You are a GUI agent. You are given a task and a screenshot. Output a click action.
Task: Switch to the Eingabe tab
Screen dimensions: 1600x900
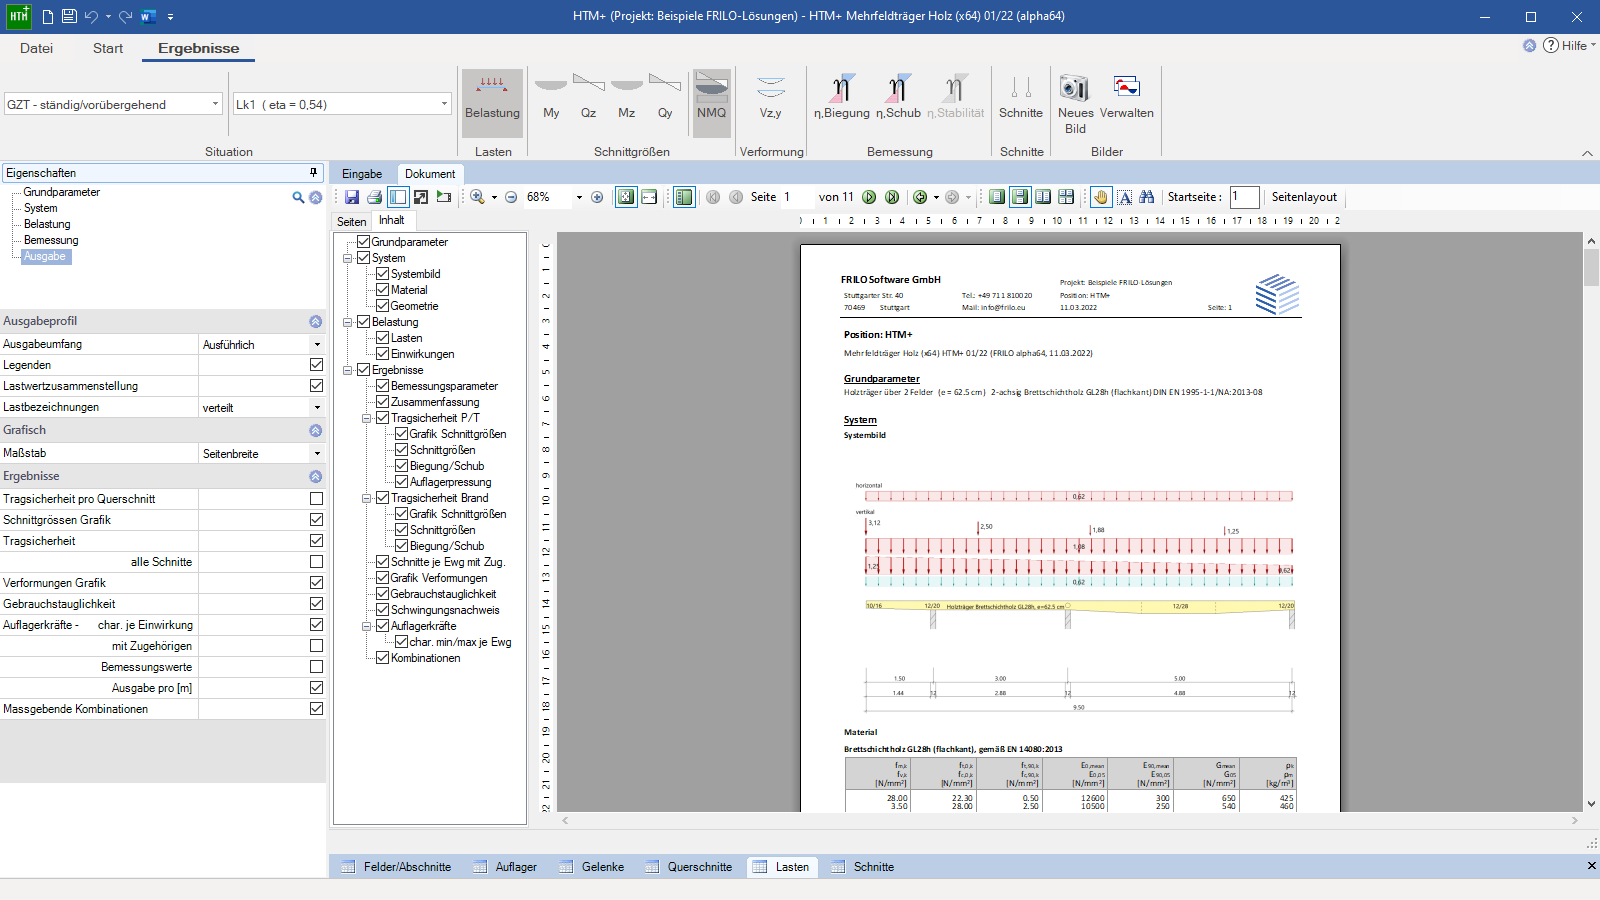click(362, 174)
